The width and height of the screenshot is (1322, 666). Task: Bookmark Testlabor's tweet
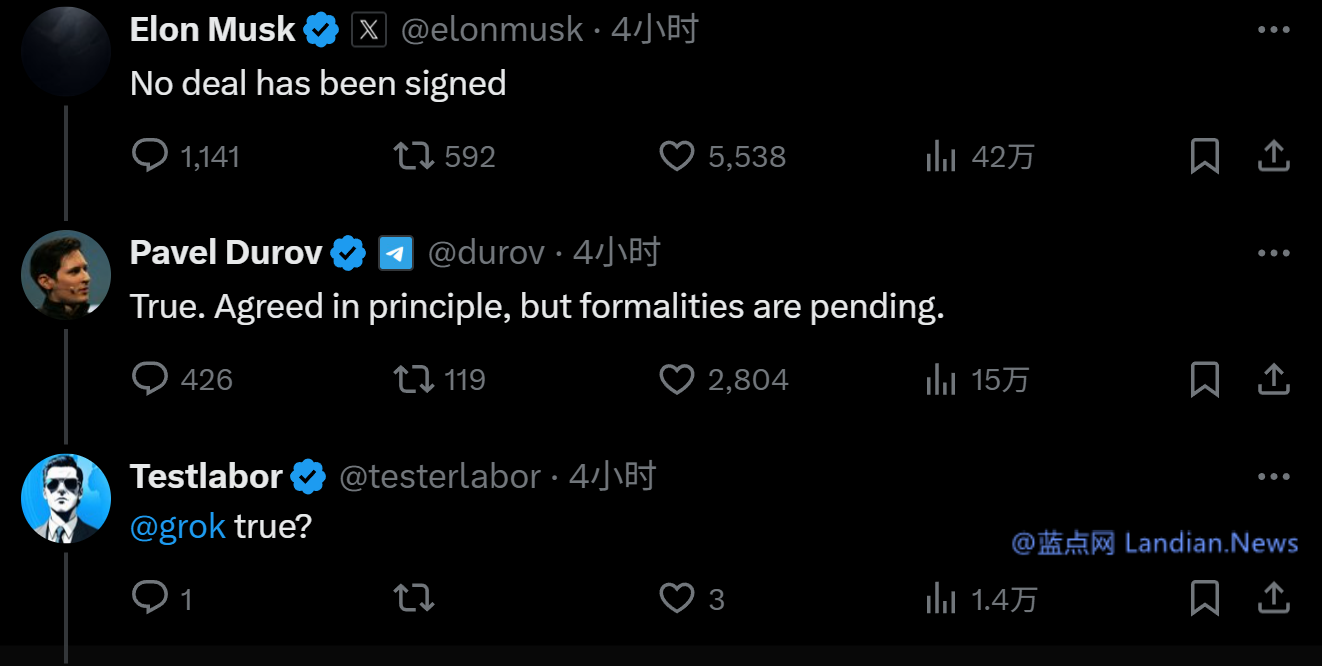(x=1204, y=598)
